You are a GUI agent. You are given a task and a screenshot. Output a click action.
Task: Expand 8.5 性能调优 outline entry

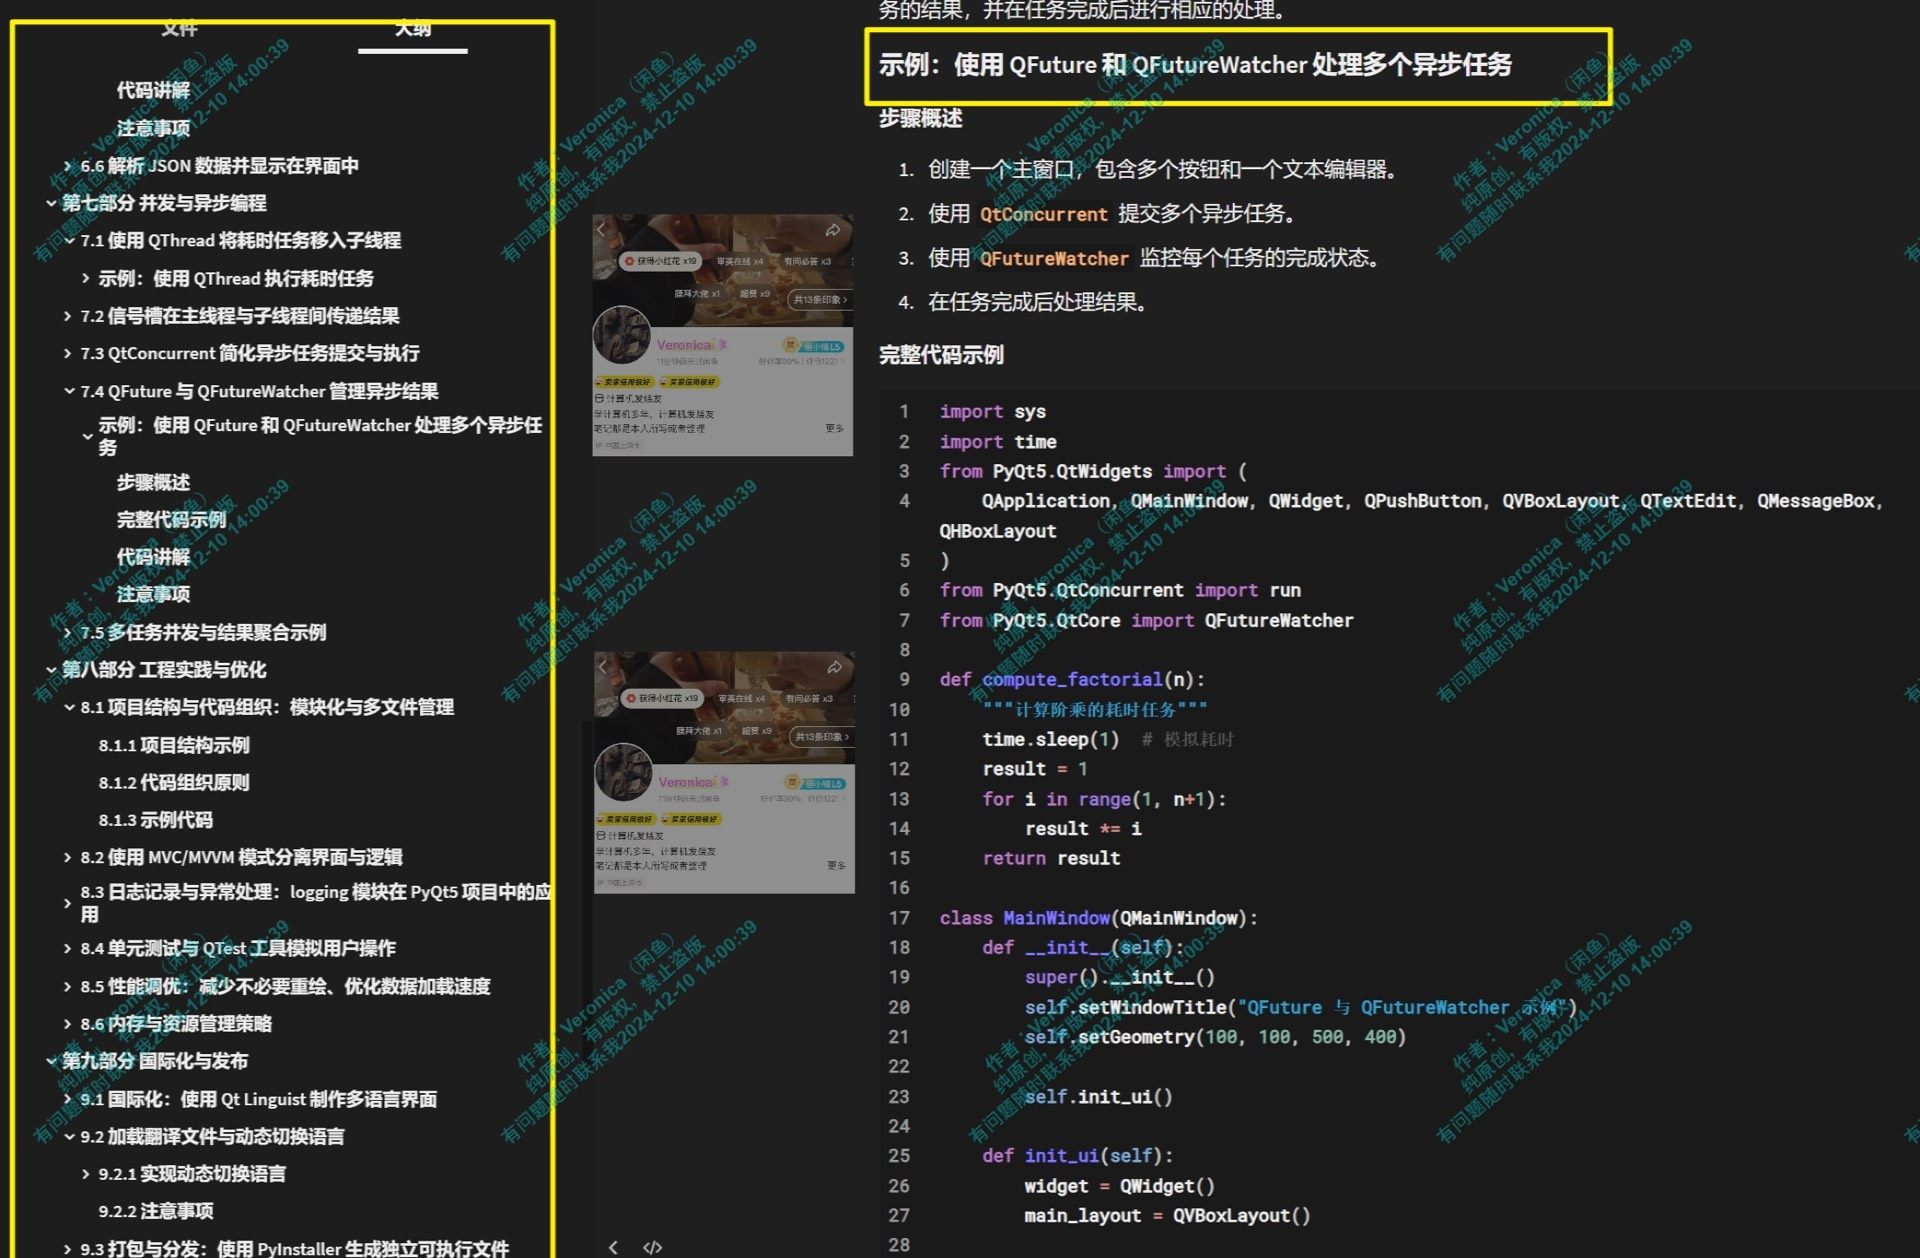tap(68, 987)
